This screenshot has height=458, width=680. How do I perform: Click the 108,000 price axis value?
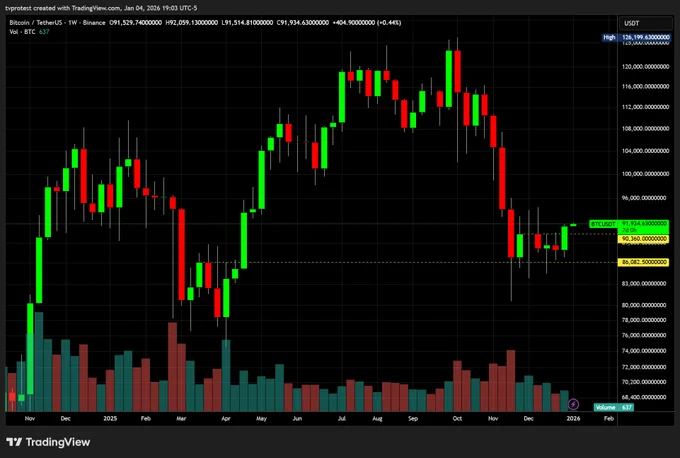(x=645, y=128)
